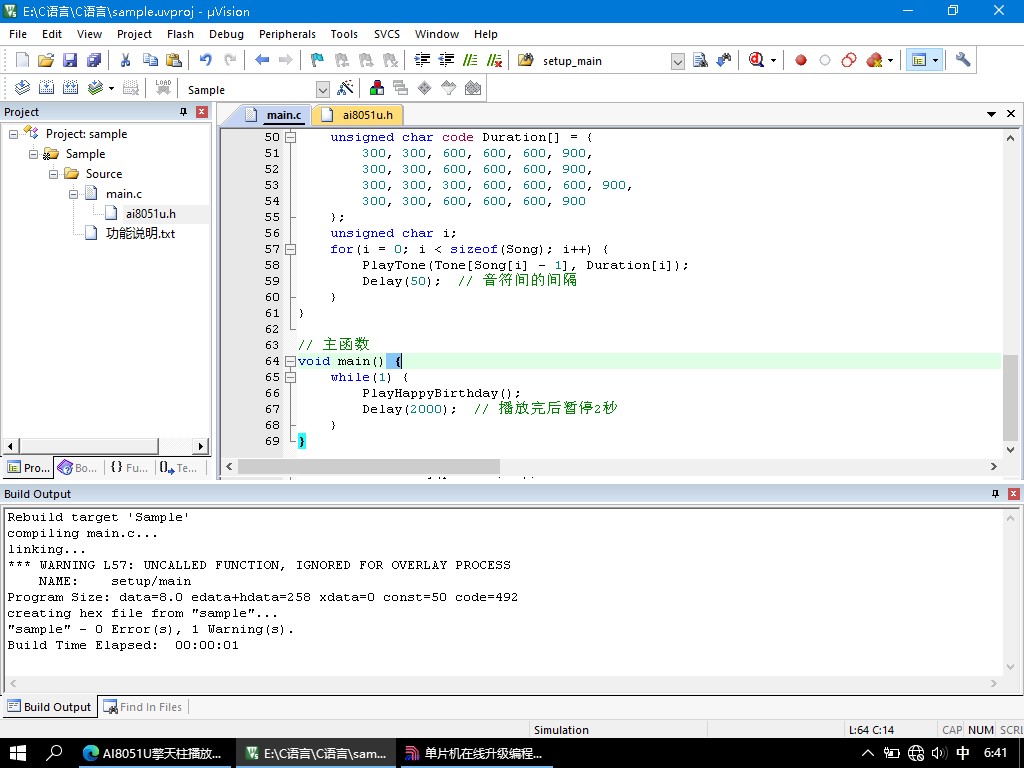Switch to the Find In Files tab
The width and height of the screenshot is (1024, 768).
pos(143,707)
